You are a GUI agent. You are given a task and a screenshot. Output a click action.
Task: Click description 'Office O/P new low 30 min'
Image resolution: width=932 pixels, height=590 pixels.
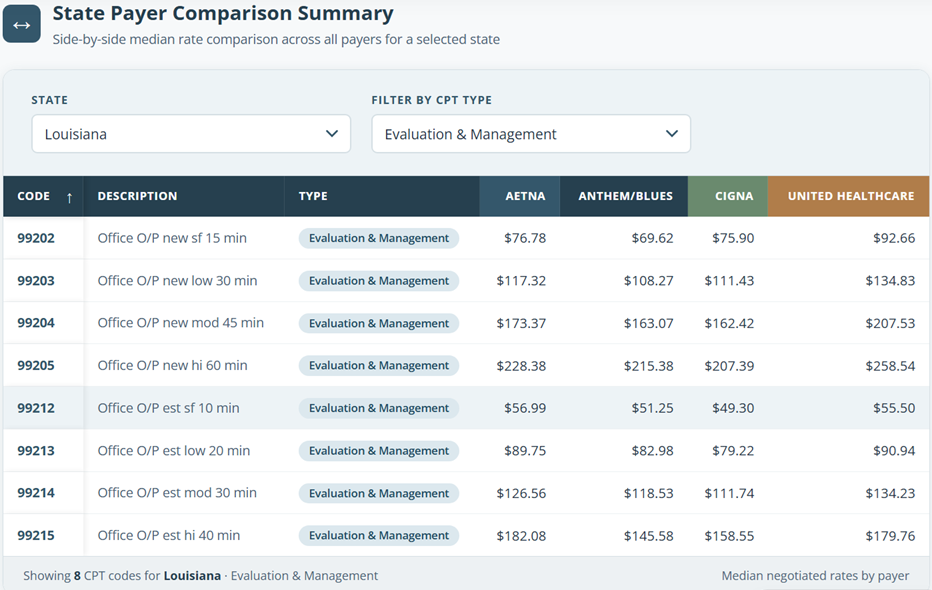click(x=177, y=280)
